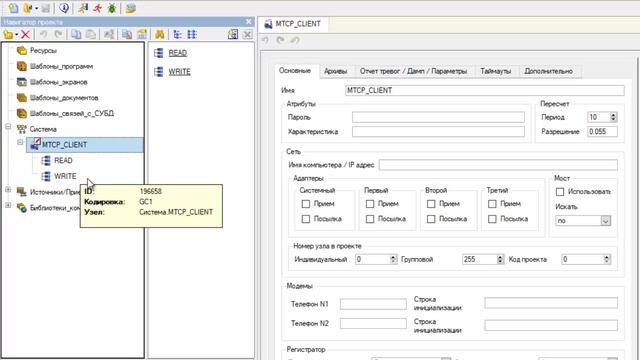Screen dimensions: 640x360
Task: Expand the Библиотеки_компонентов tree node
Action: pyautogui.click(x=8, y=205)
